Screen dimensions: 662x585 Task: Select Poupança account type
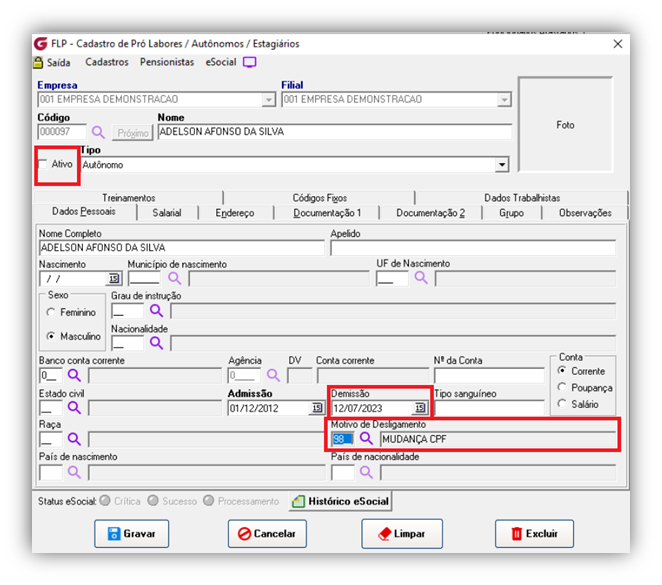click(x=562, y=387)
